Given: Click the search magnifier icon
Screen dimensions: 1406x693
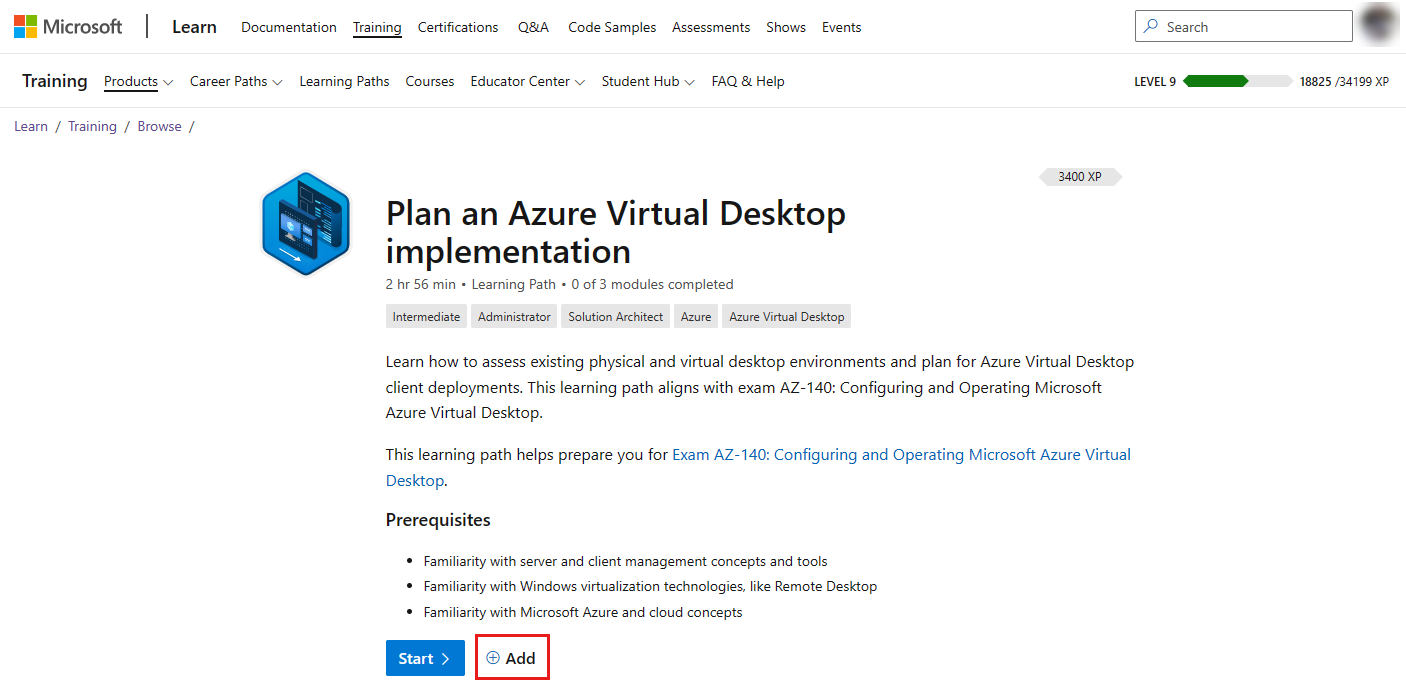Looking at the screenshot, I should 1151,27.
